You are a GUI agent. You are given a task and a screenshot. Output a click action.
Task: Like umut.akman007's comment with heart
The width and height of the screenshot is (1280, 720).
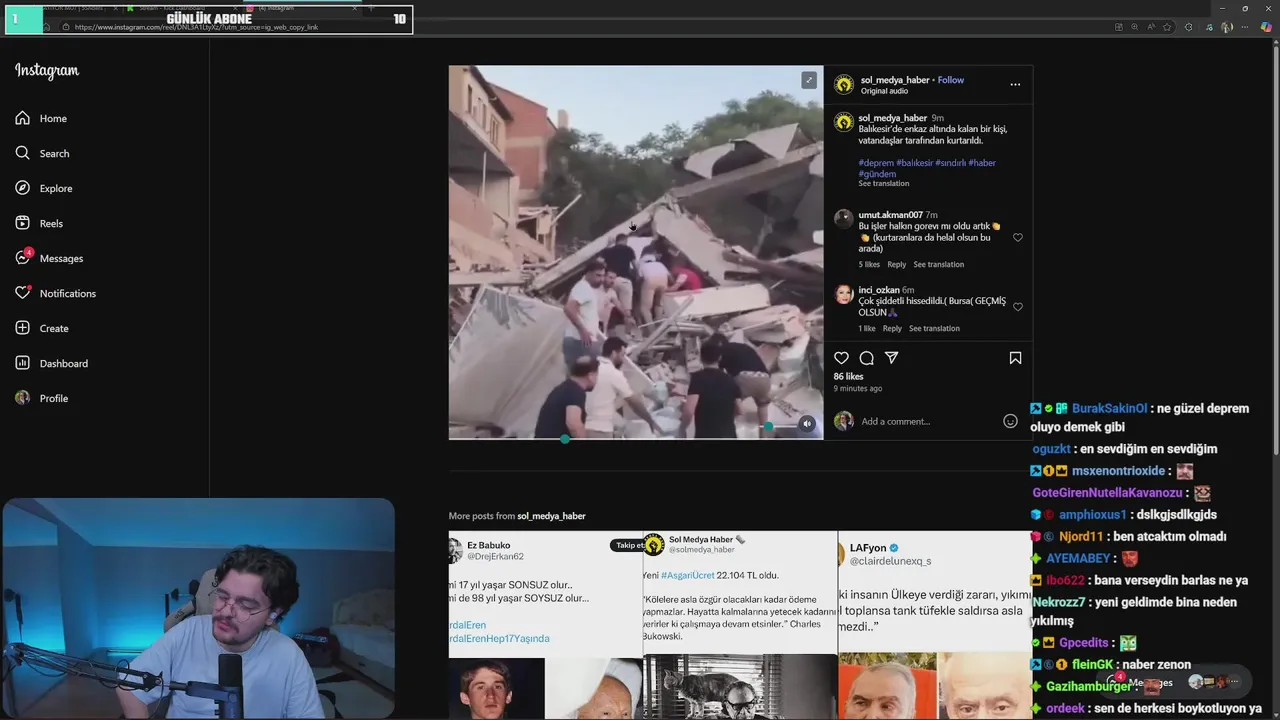1018,238
